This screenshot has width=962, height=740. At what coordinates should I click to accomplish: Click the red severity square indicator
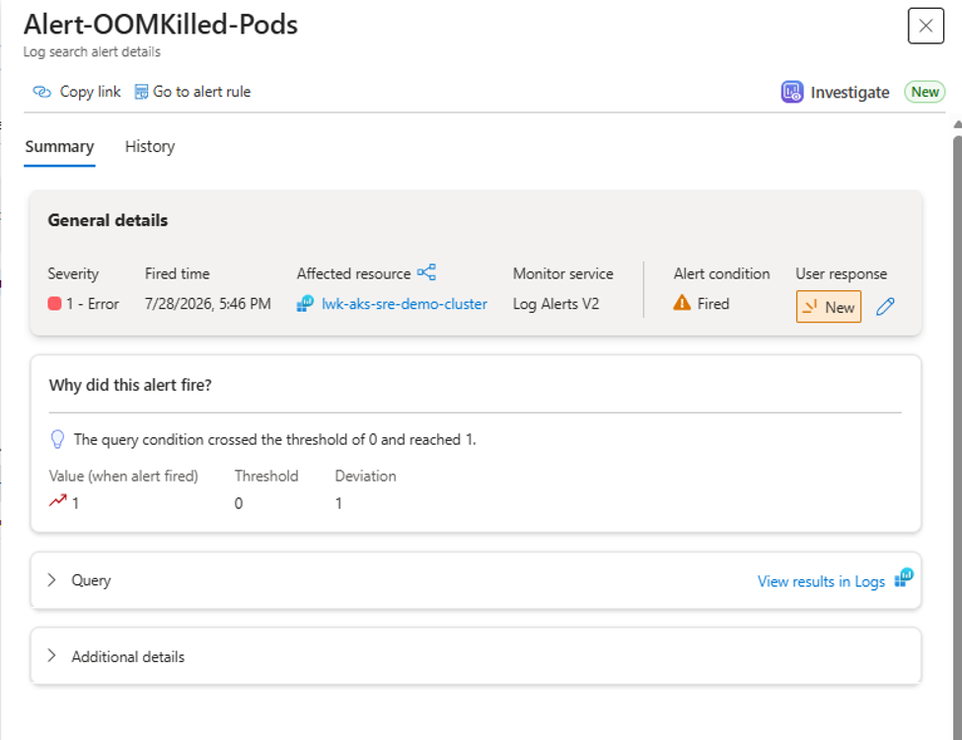tap(55, 304)
